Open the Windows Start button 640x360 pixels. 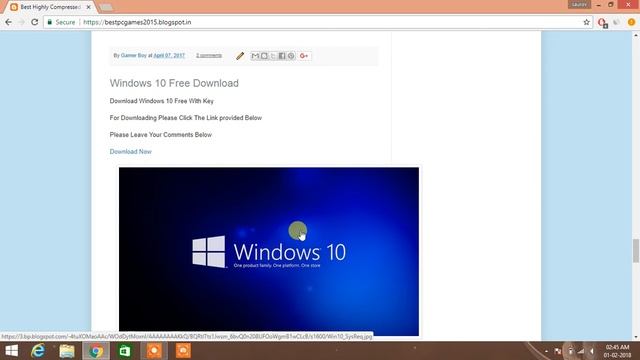(11, 351)
